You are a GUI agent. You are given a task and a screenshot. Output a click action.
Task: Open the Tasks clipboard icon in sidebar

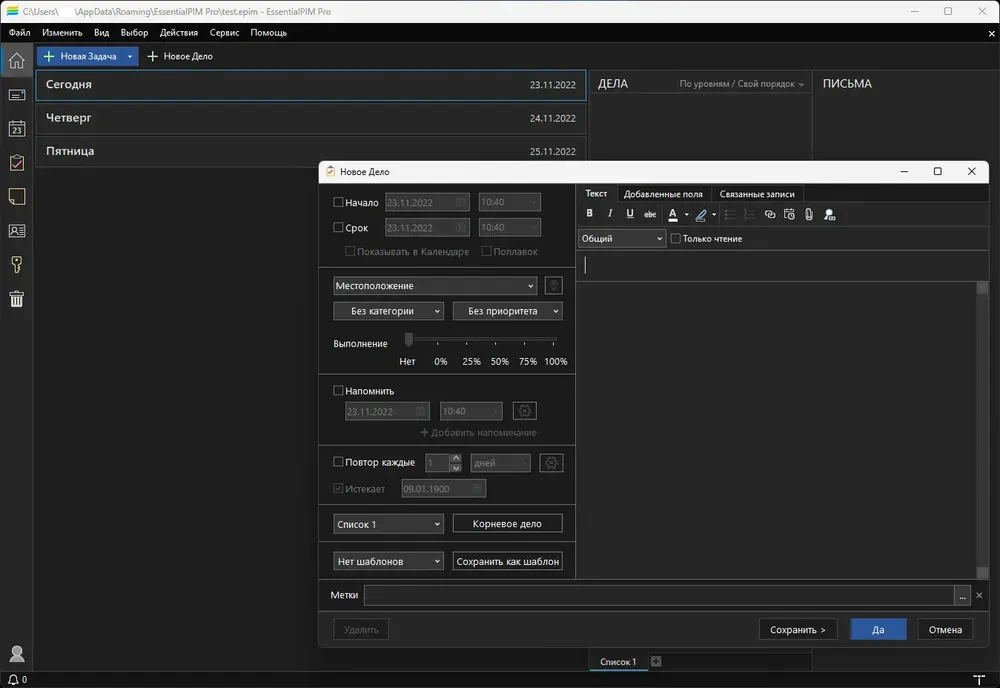pos(17,163)
